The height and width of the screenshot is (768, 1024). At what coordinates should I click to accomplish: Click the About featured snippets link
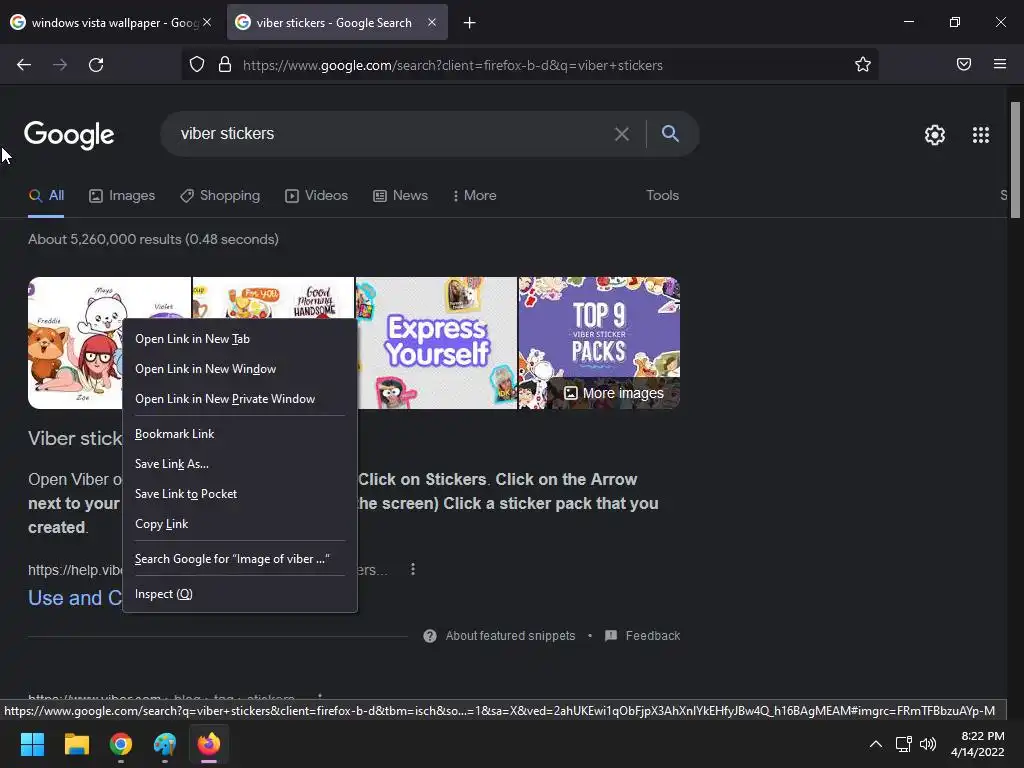pyautogui.click(x=510, y=635)
